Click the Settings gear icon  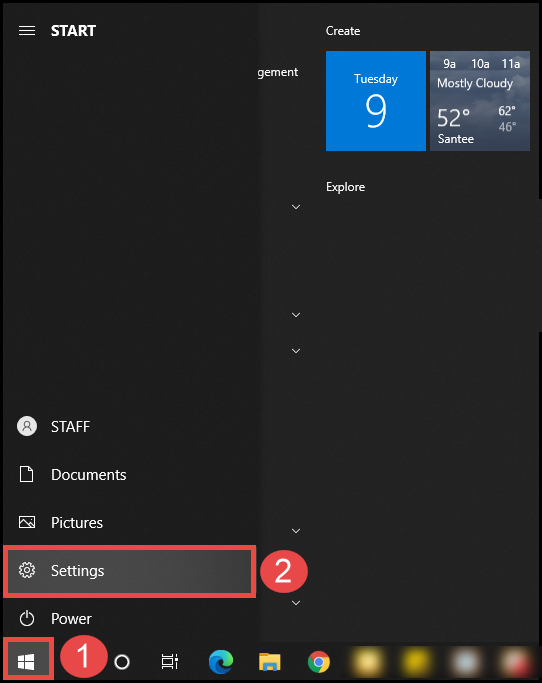click(27, 570)
